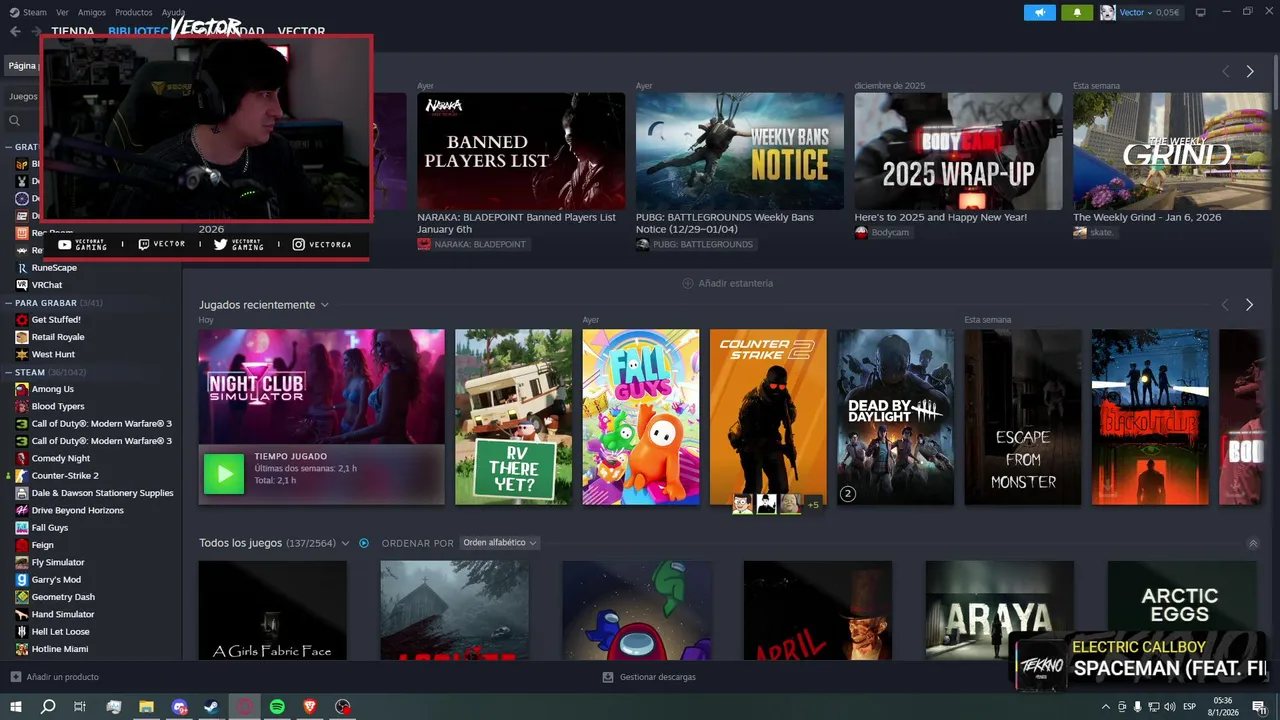Screen dimensions: 1280x720
Task: Open the Productos menu
Action: click(134, 12)
